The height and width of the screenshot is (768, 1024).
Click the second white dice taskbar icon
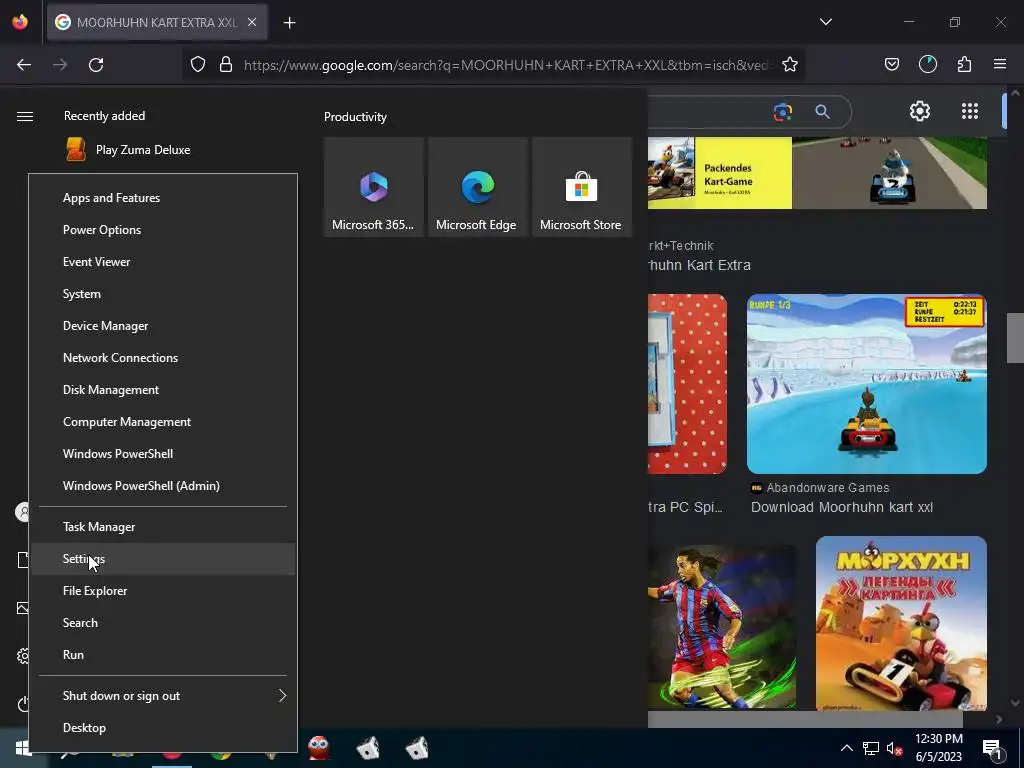coord(417,748)
